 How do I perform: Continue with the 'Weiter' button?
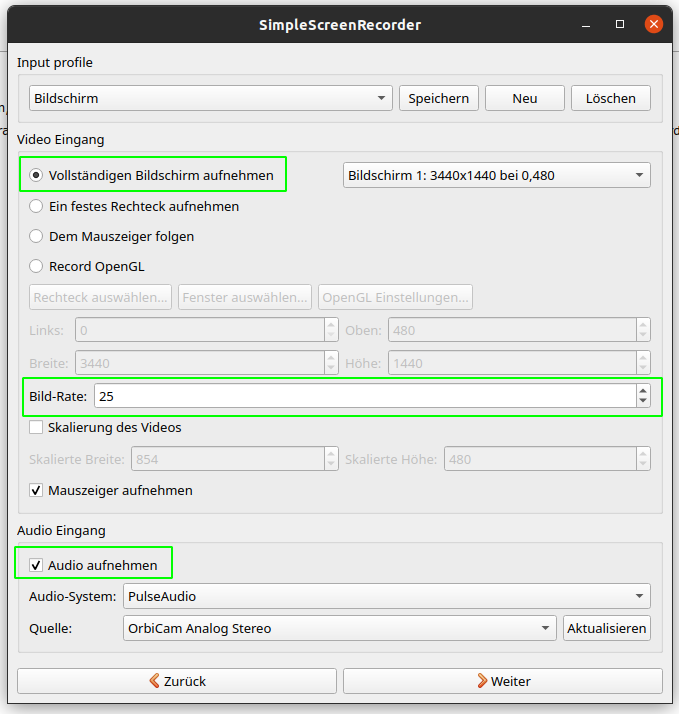[x=503, y=681]
